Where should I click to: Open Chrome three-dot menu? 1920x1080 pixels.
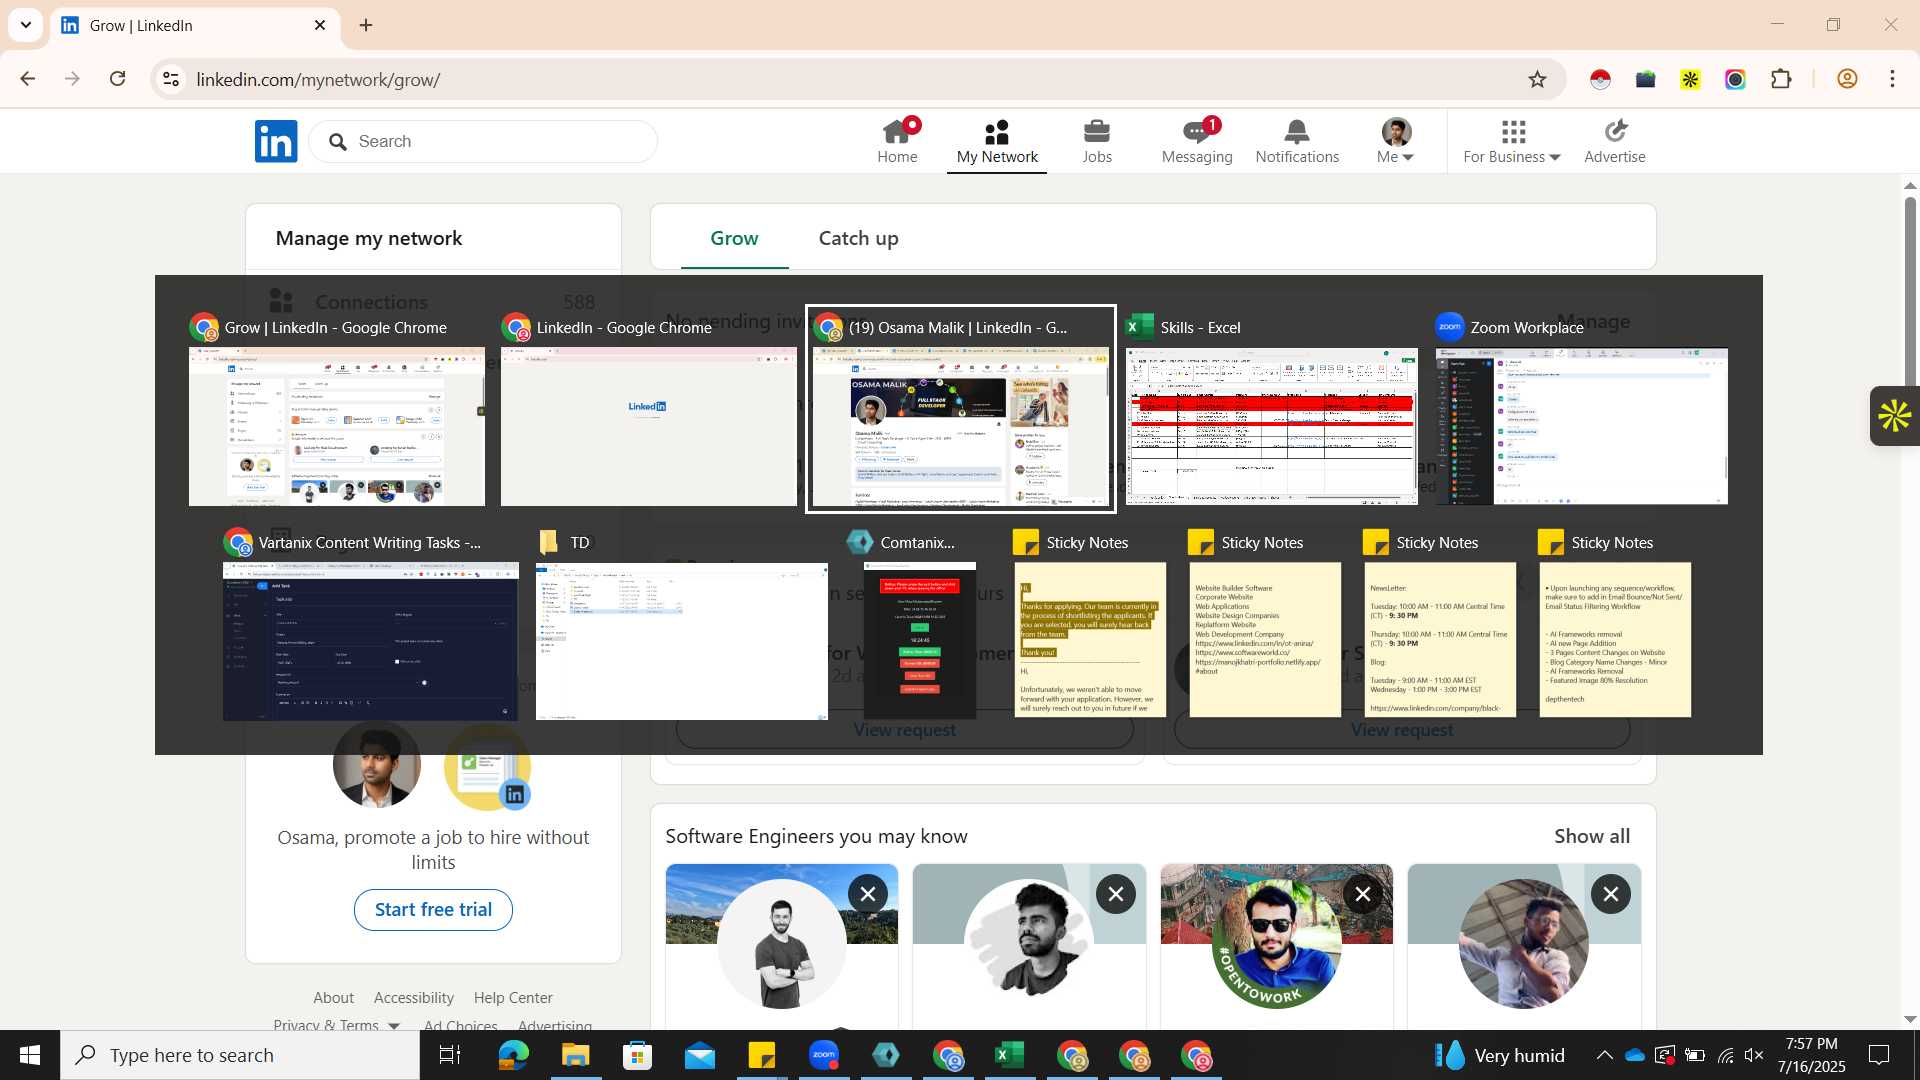click(x=1892, y=79)
